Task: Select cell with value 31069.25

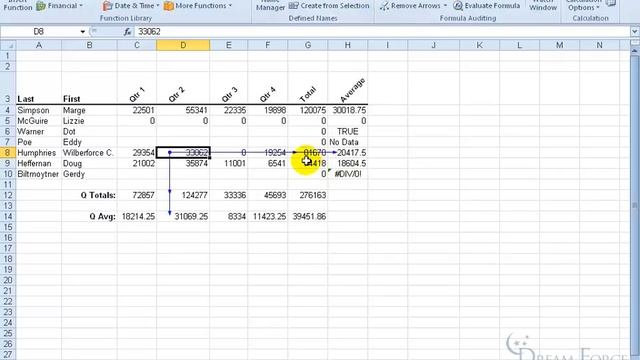Action: [x=183, y=216]
